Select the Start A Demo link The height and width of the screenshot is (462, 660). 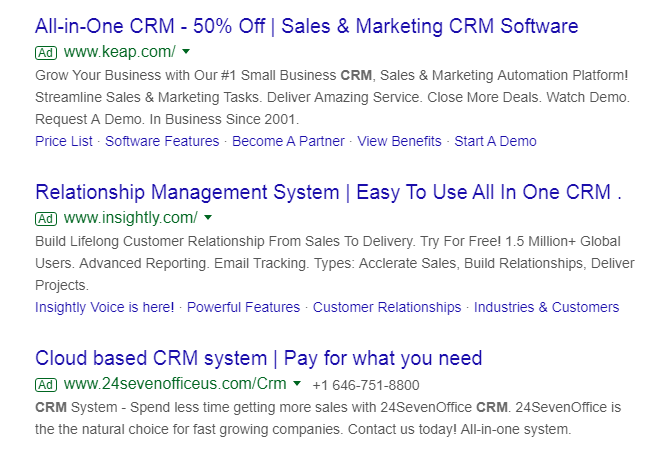point(495,141)
